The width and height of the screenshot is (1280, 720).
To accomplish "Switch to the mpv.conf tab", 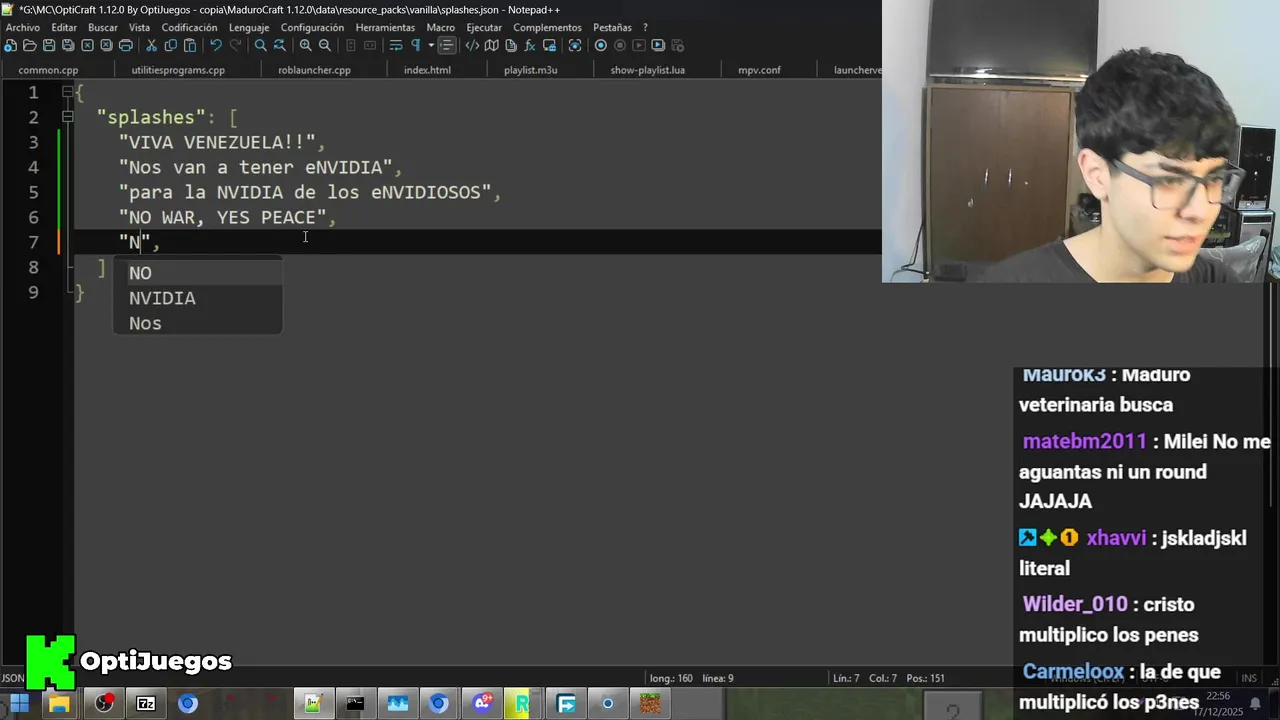I will pos(759,70).
